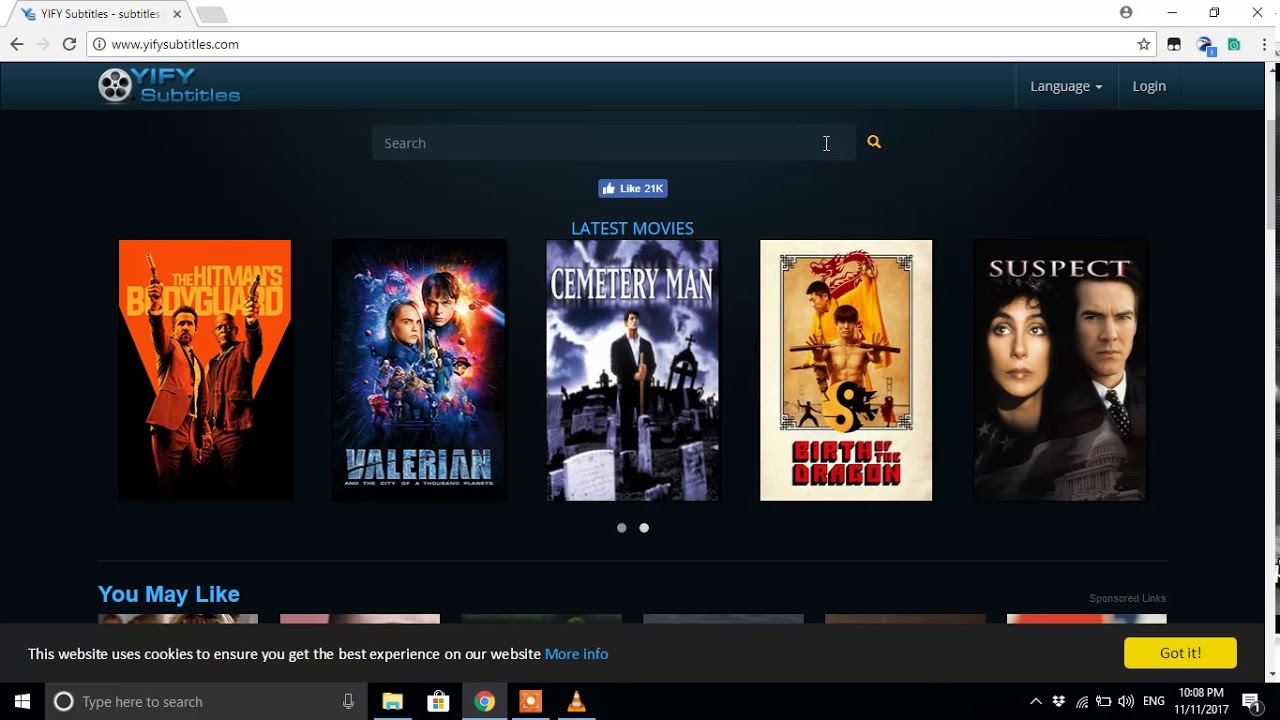Bookmark this page with the star icon
The width and height of the screenshot is (1280, 720).
[1144, 44]
